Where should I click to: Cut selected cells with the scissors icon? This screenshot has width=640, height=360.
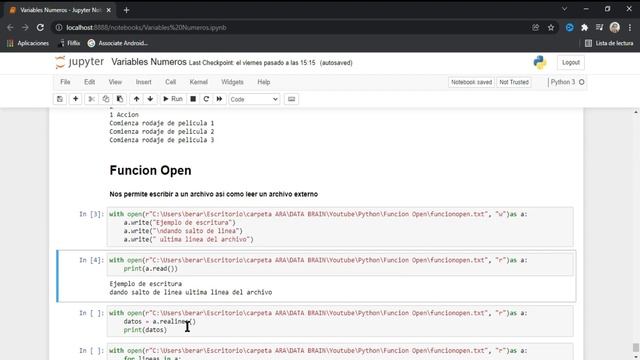point(91,99)
